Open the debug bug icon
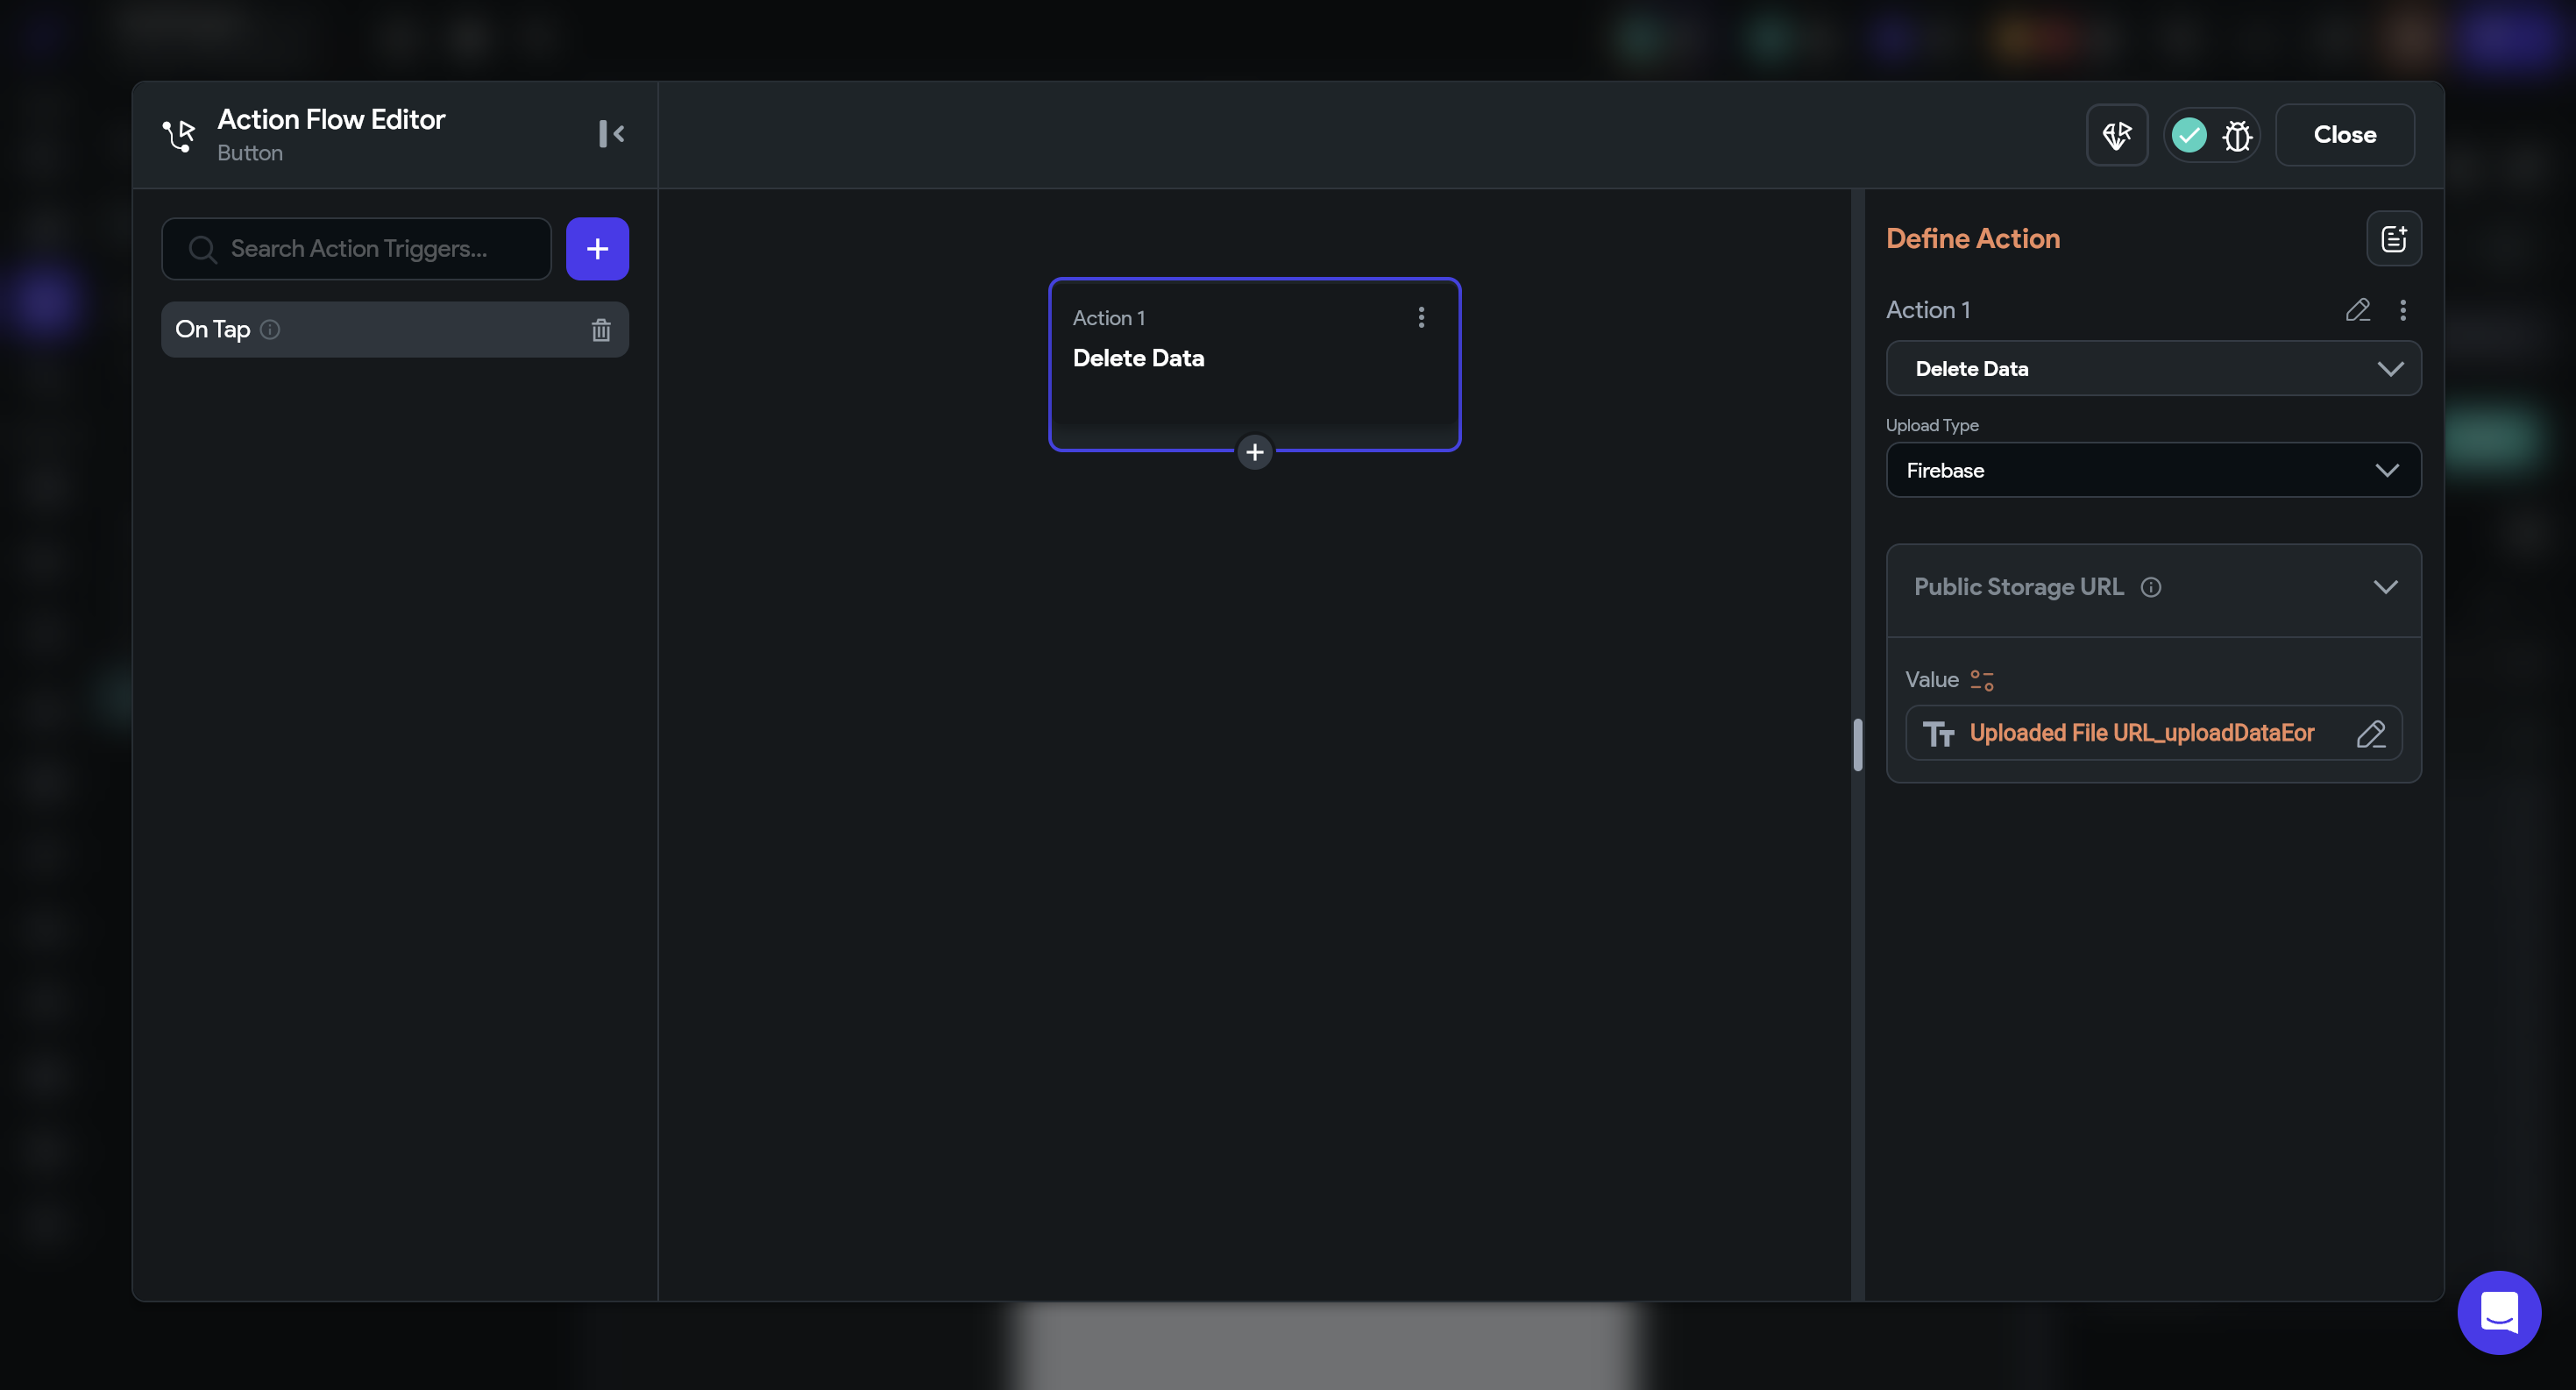The height and width of the screenshot is (1390, 2576). (x=2237, y=135)
